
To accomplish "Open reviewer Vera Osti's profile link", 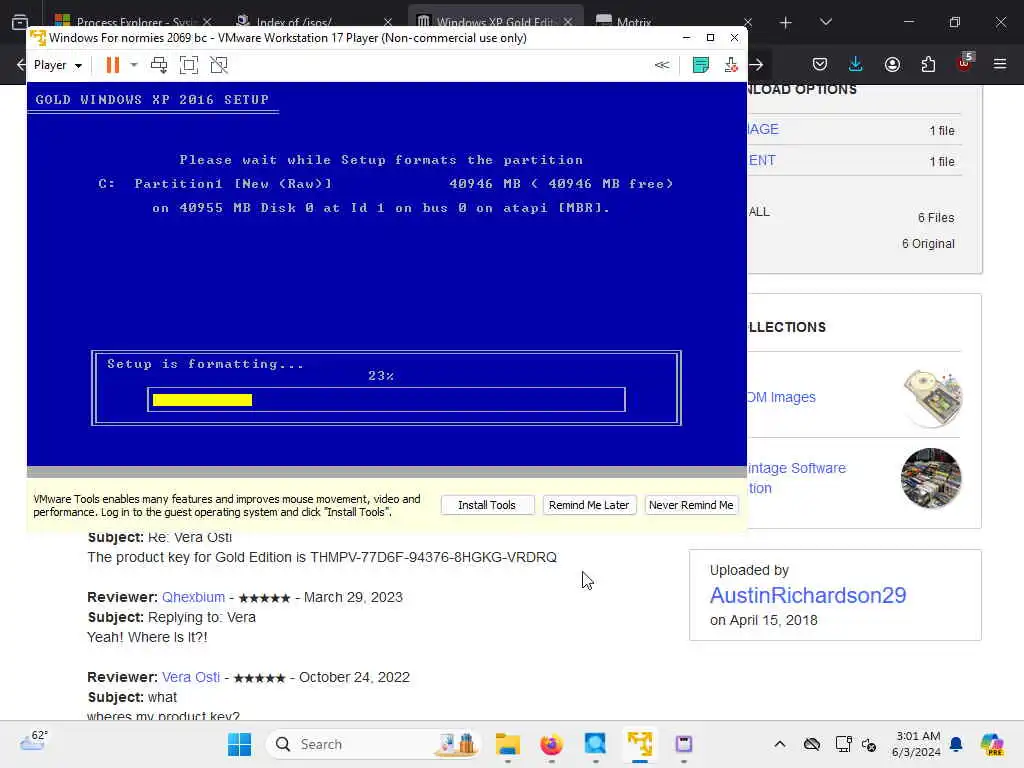I will pyautogui.click(x=191, y=677).
